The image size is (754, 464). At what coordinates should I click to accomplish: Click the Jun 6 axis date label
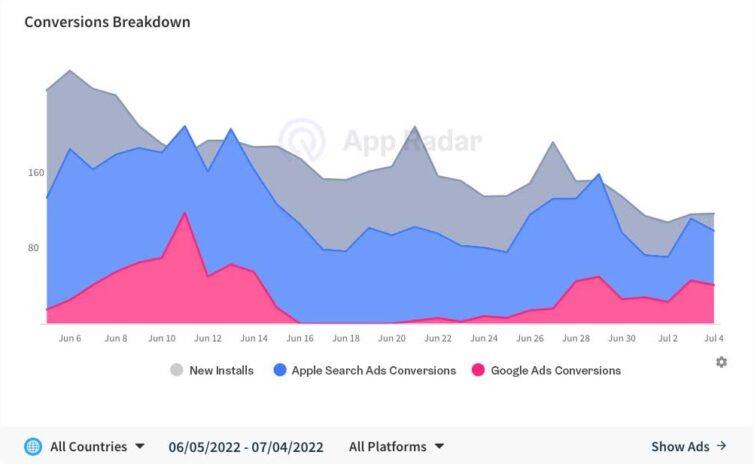tap(70, 338)
